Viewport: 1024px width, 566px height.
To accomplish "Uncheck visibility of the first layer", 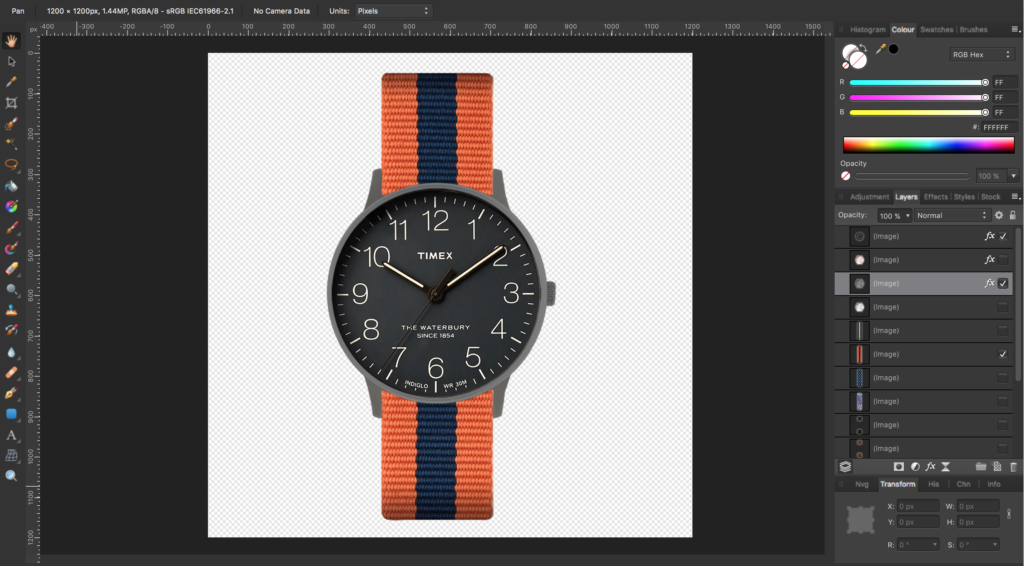I will [x=1003, y=236].
